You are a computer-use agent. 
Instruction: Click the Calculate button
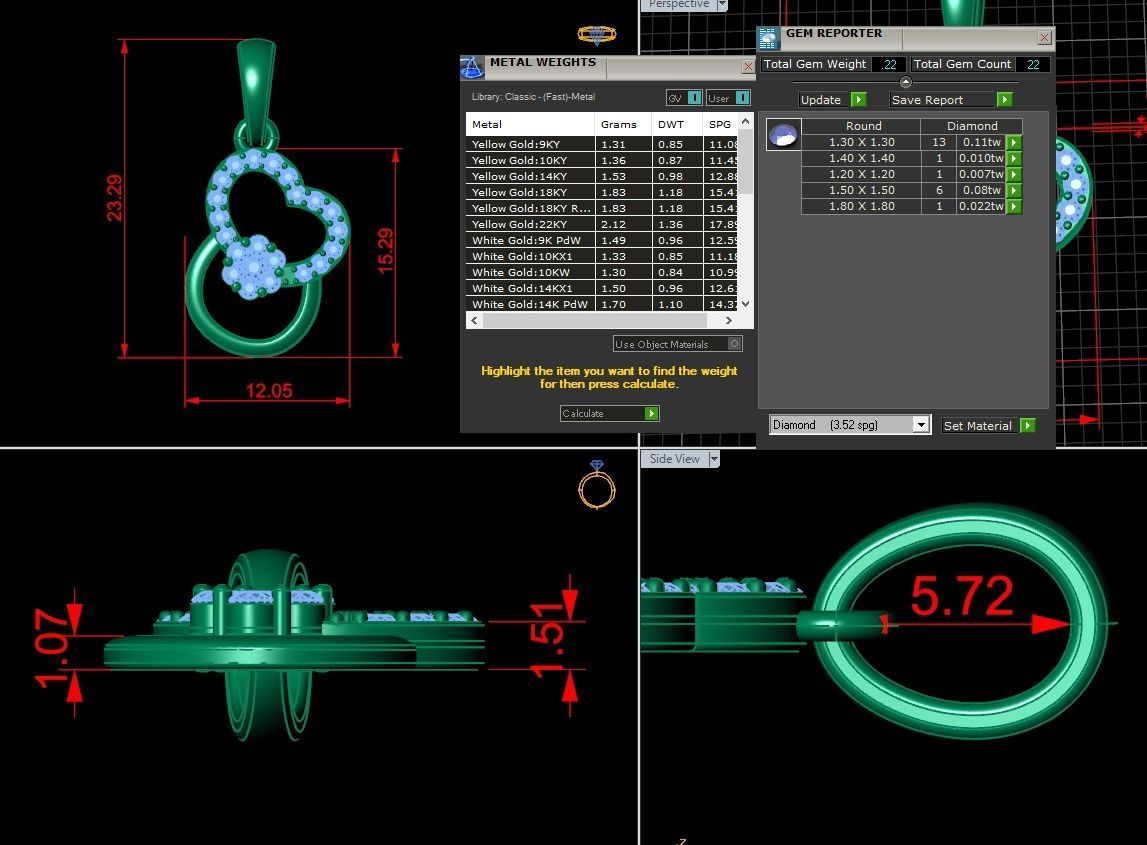(610, 413)
